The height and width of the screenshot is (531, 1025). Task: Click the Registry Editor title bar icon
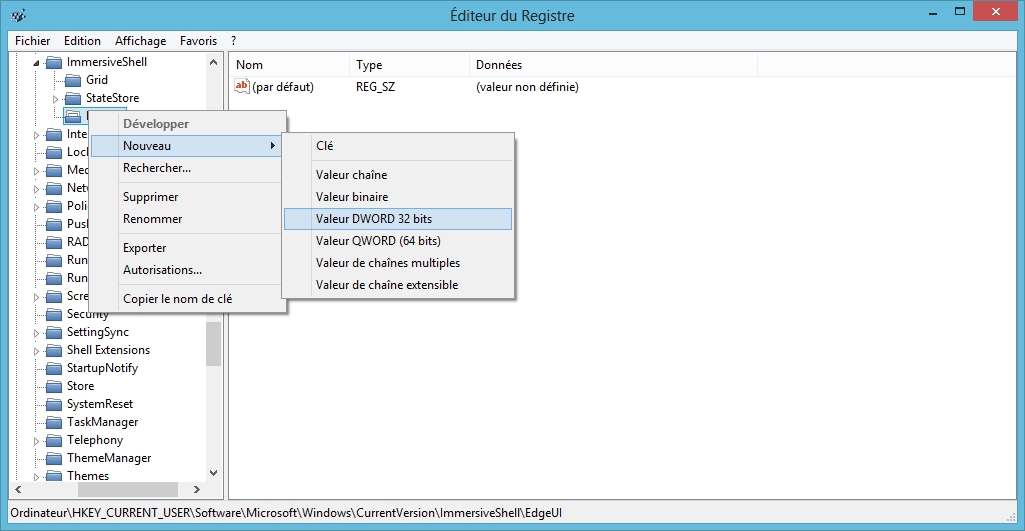(x=18, y=15)
